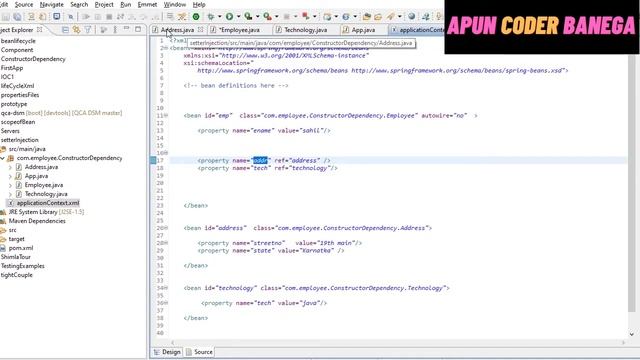Run the application with green play icon
Screen dimensions: 640x360
pyautogui.click(x=229, y=17)
